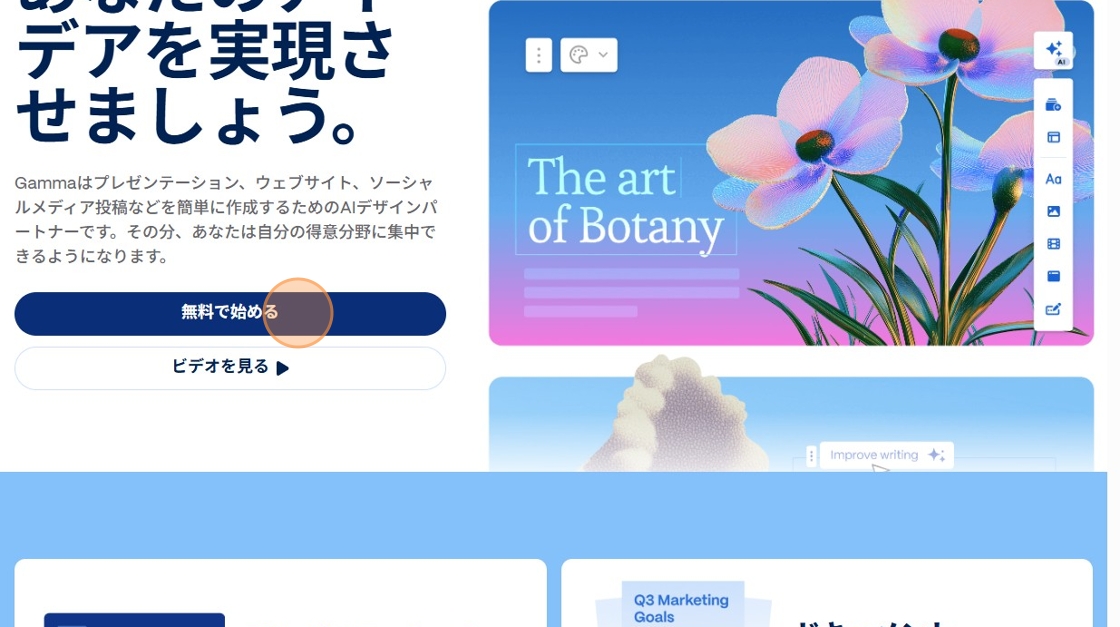
Task: Open the form edit pencil icon
Action: click(1054, 309)
